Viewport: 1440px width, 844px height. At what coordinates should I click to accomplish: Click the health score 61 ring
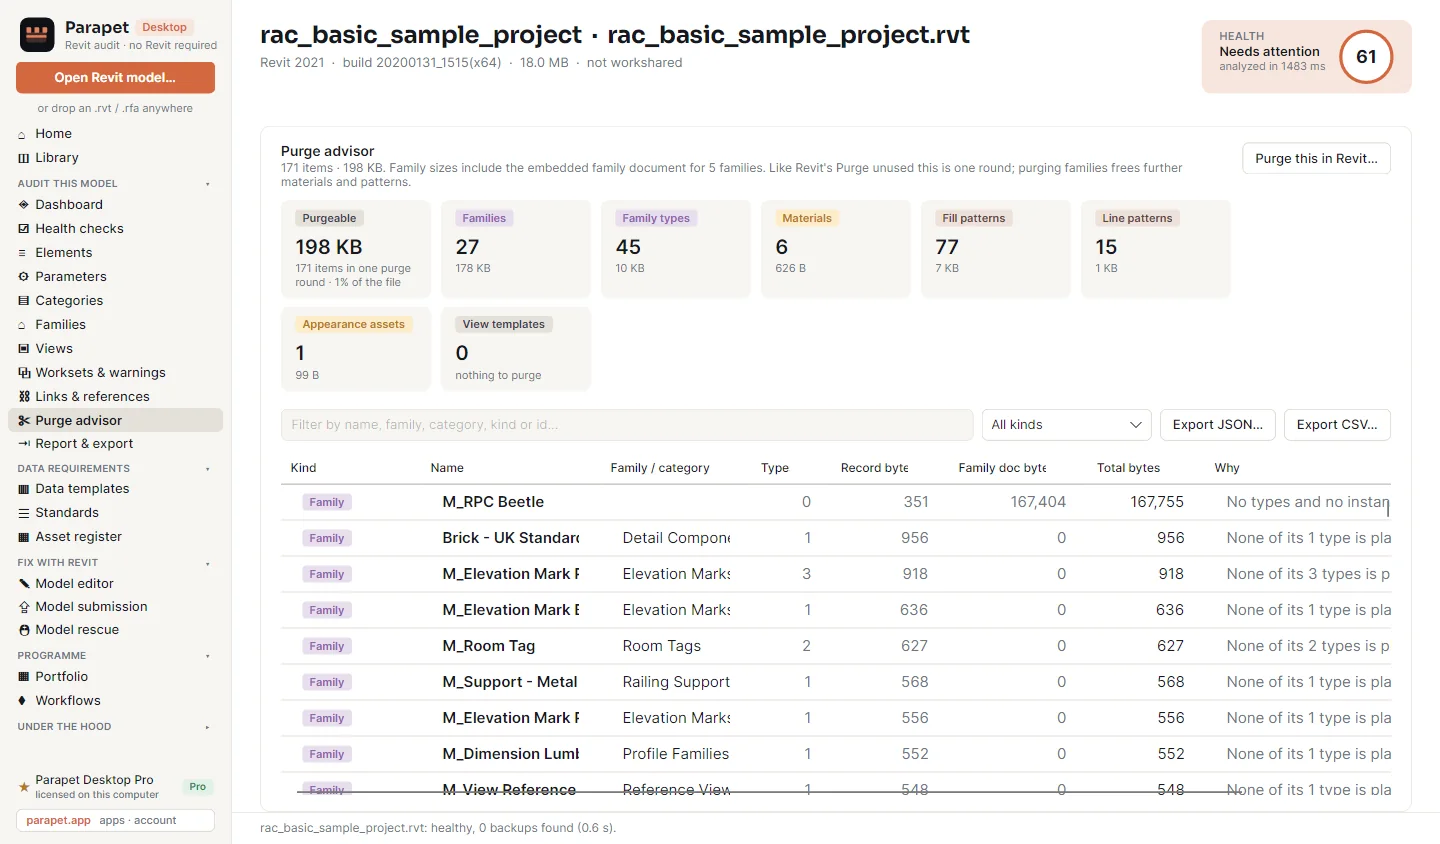(x=1366, y=57)
